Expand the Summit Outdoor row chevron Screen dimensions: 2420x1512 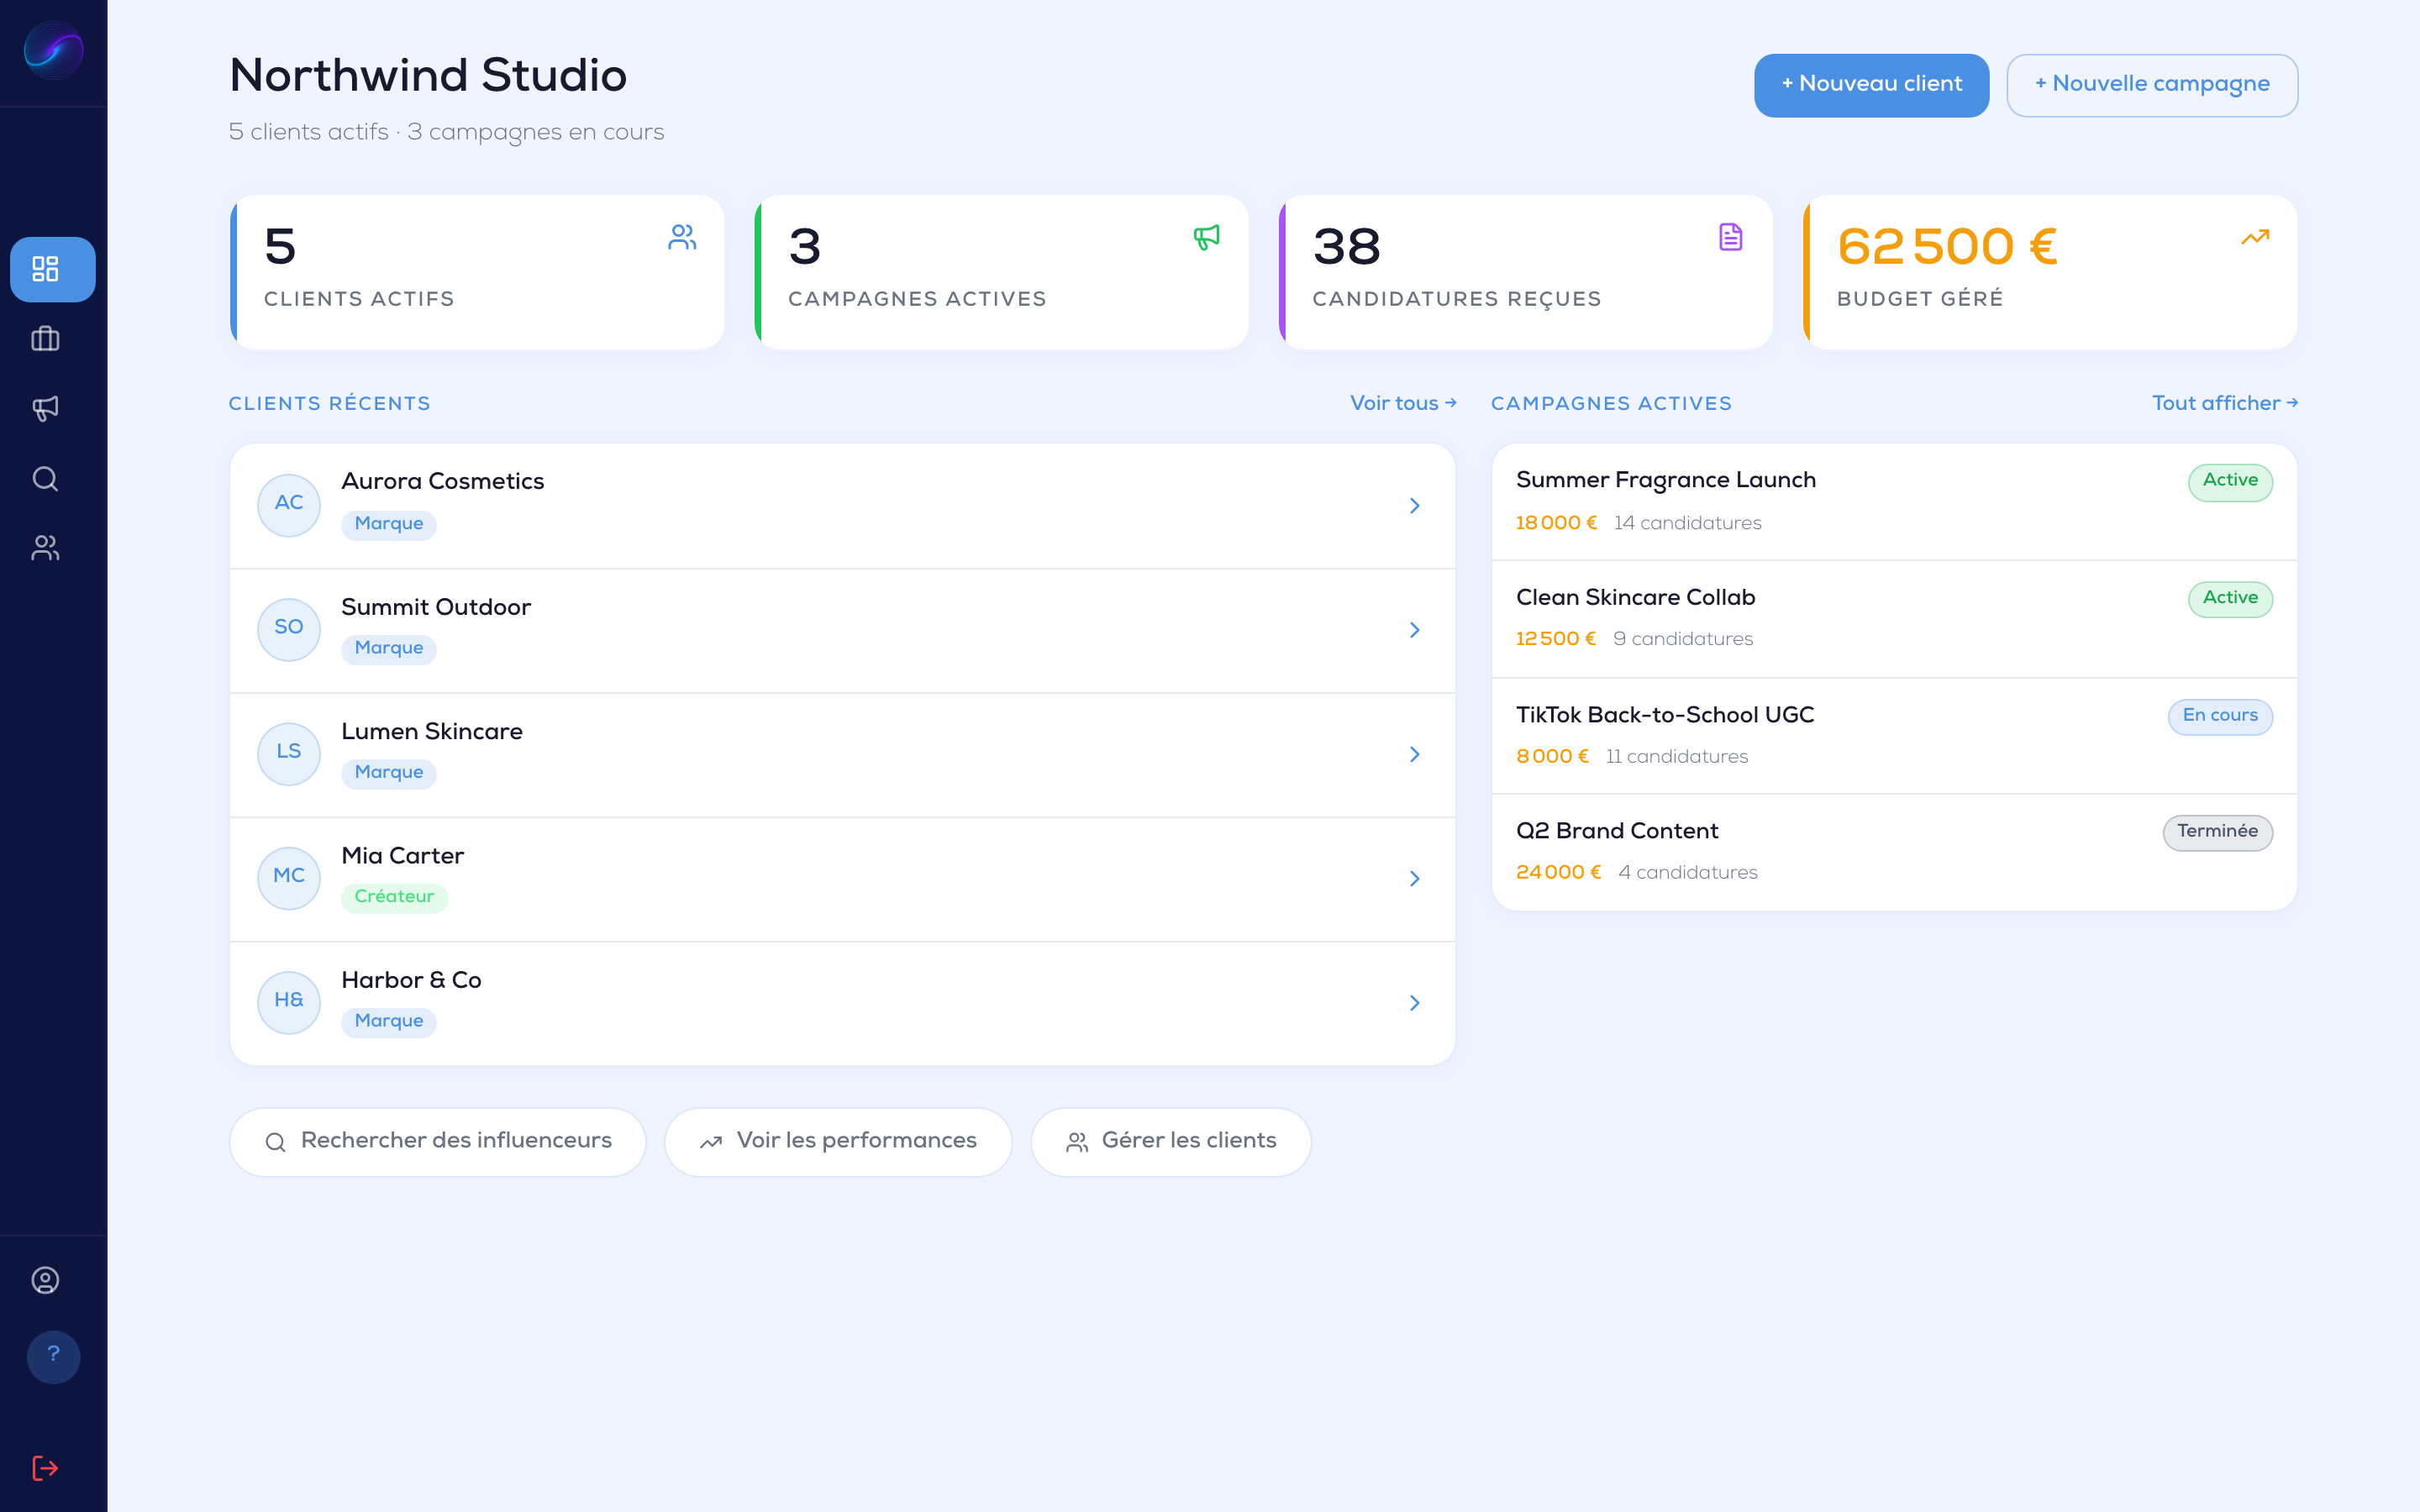(x=1414, y=630)
